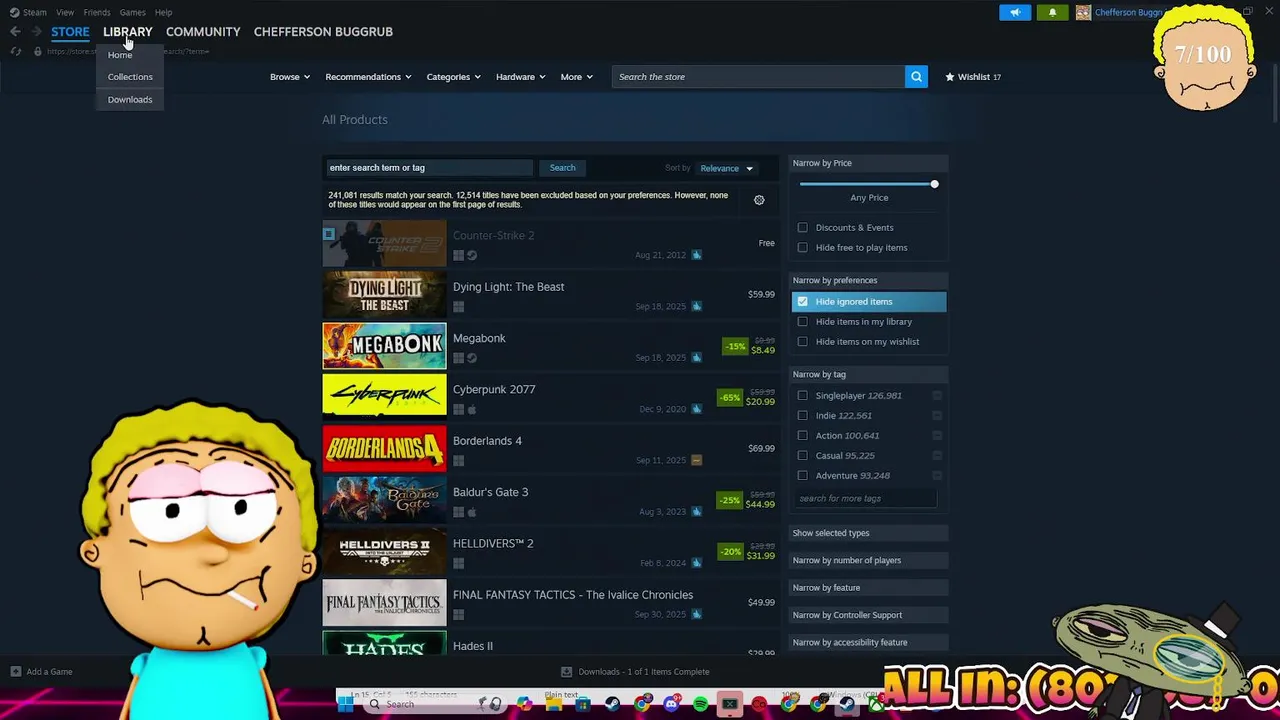Open the Sort by Relevance dropdown
The height and width of the screenshot is (720, 1280).
point(727,168)
